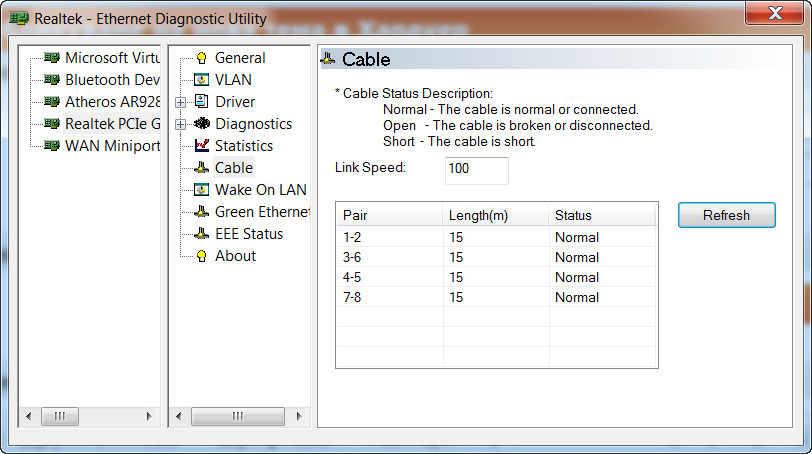Open the Wake On LAN page
This screenshot has height=454, width=812.
coord(260,189)
